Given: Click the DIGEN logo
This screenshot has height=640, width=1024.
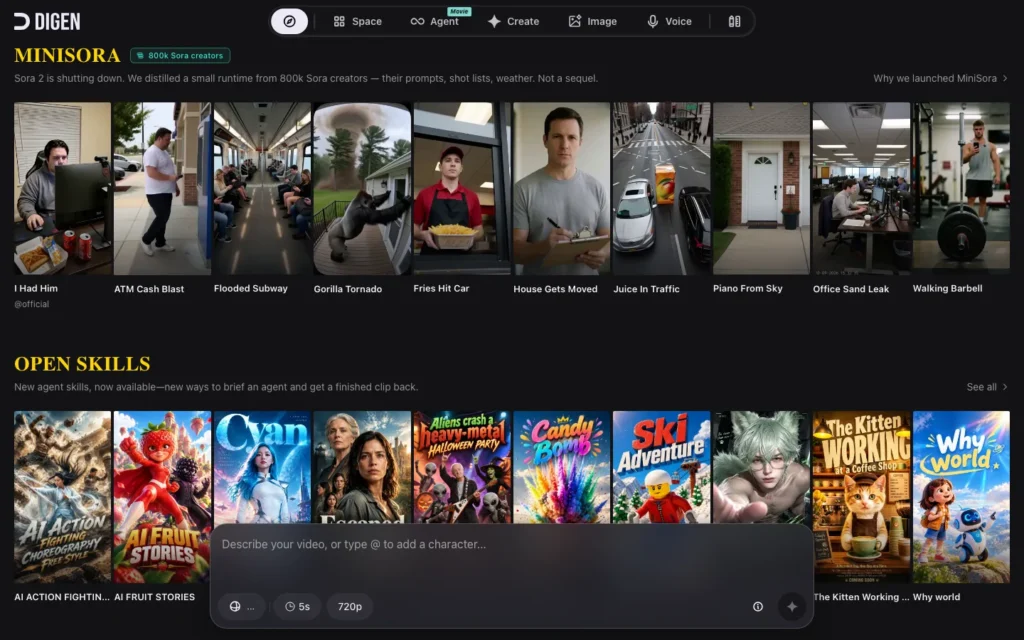Looking at the screenshot, I should coord(47,22).
